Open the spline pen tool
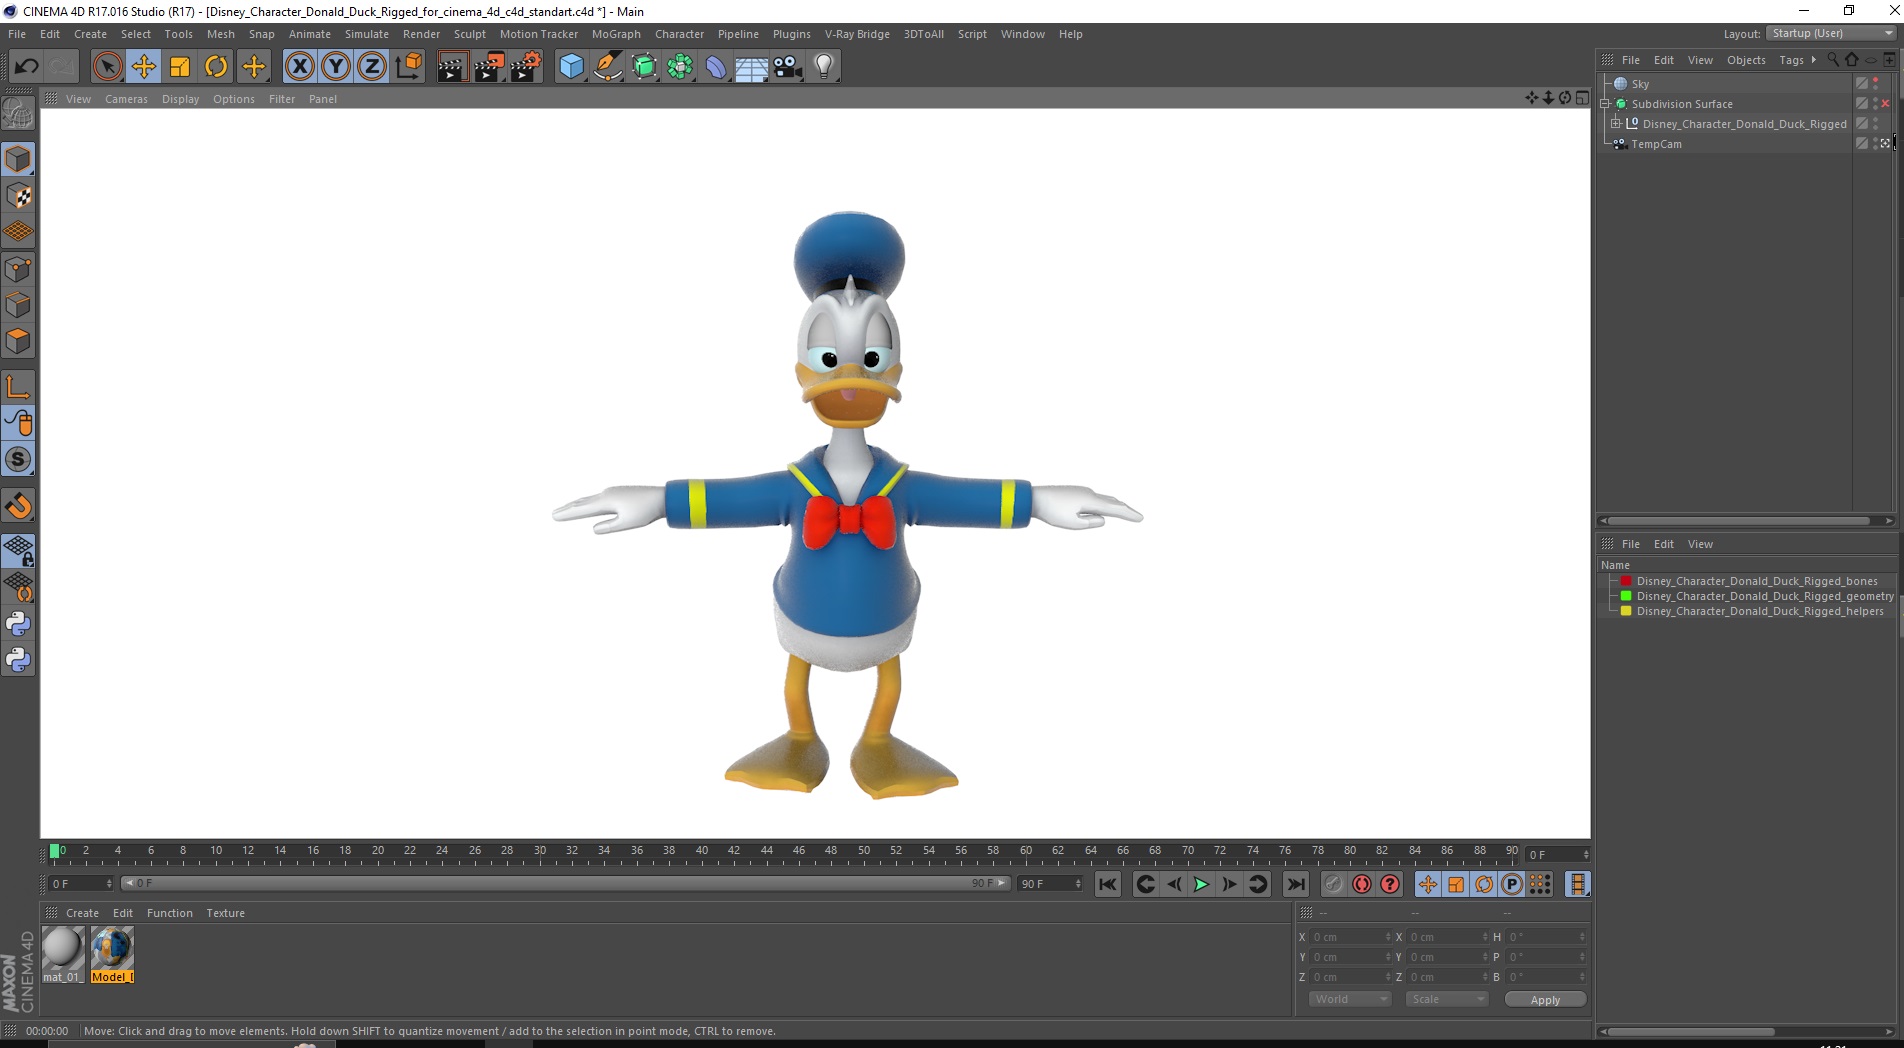Image resolution: width=1904 pixels, height=1048 pixels. pyautogui.click(x=607, y=67)
